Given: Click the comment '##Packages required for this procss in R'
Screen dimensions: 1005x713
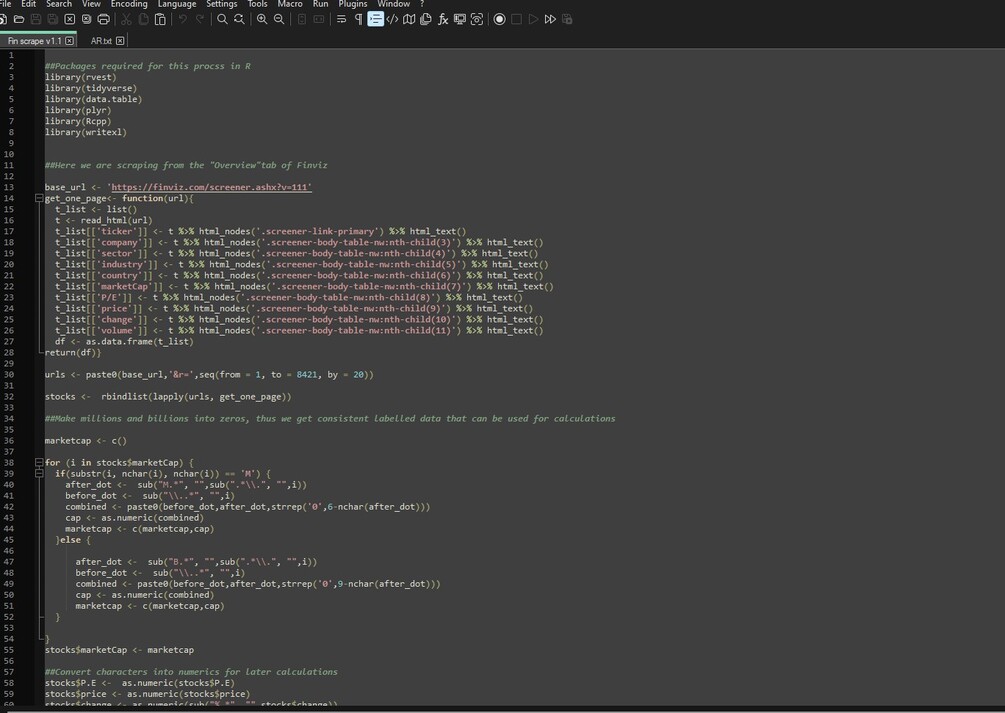Looking at the screenshot, I should point(148,66).
